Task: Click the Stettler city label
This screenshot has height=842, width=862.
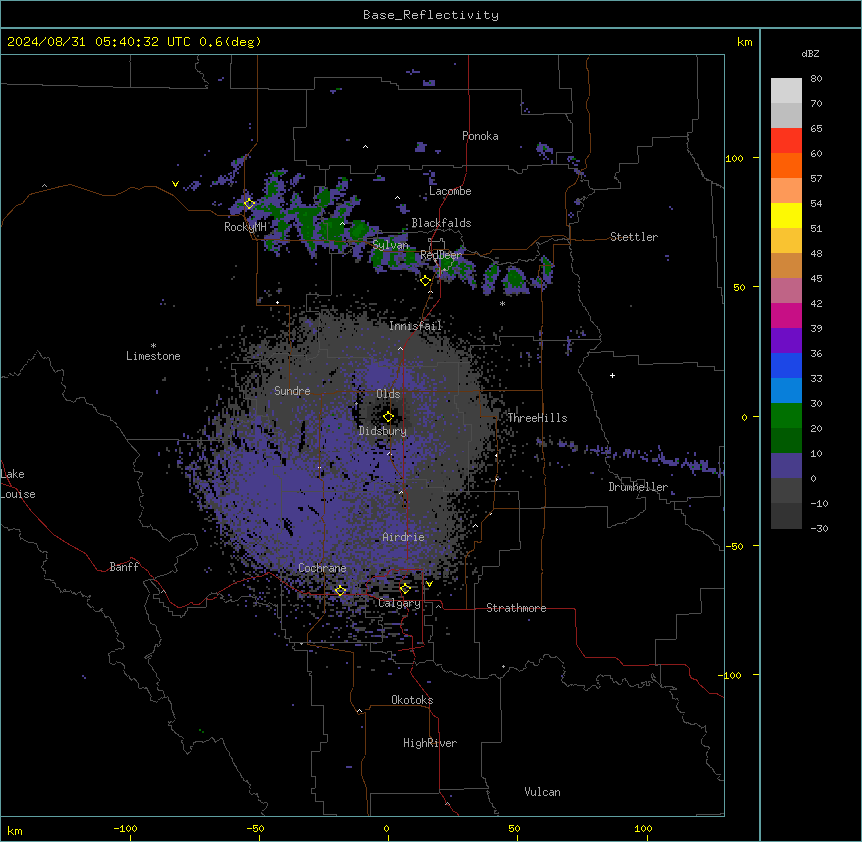Action: (634, 237)
